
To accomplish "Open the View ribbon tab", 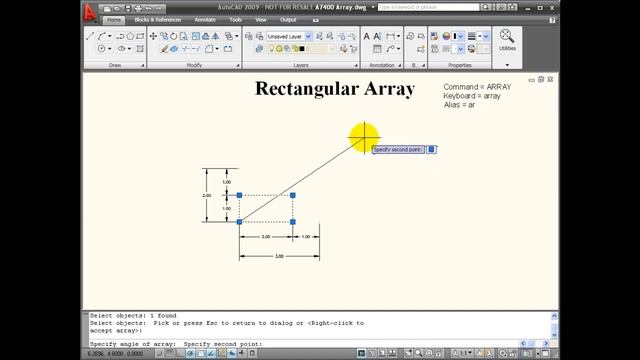I will pyautogui.click(x=261, y=20).
